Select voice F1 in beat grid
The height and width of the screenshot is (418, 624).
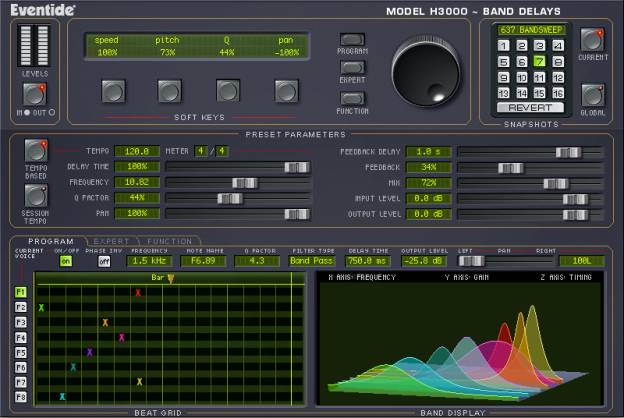[21, 292]
